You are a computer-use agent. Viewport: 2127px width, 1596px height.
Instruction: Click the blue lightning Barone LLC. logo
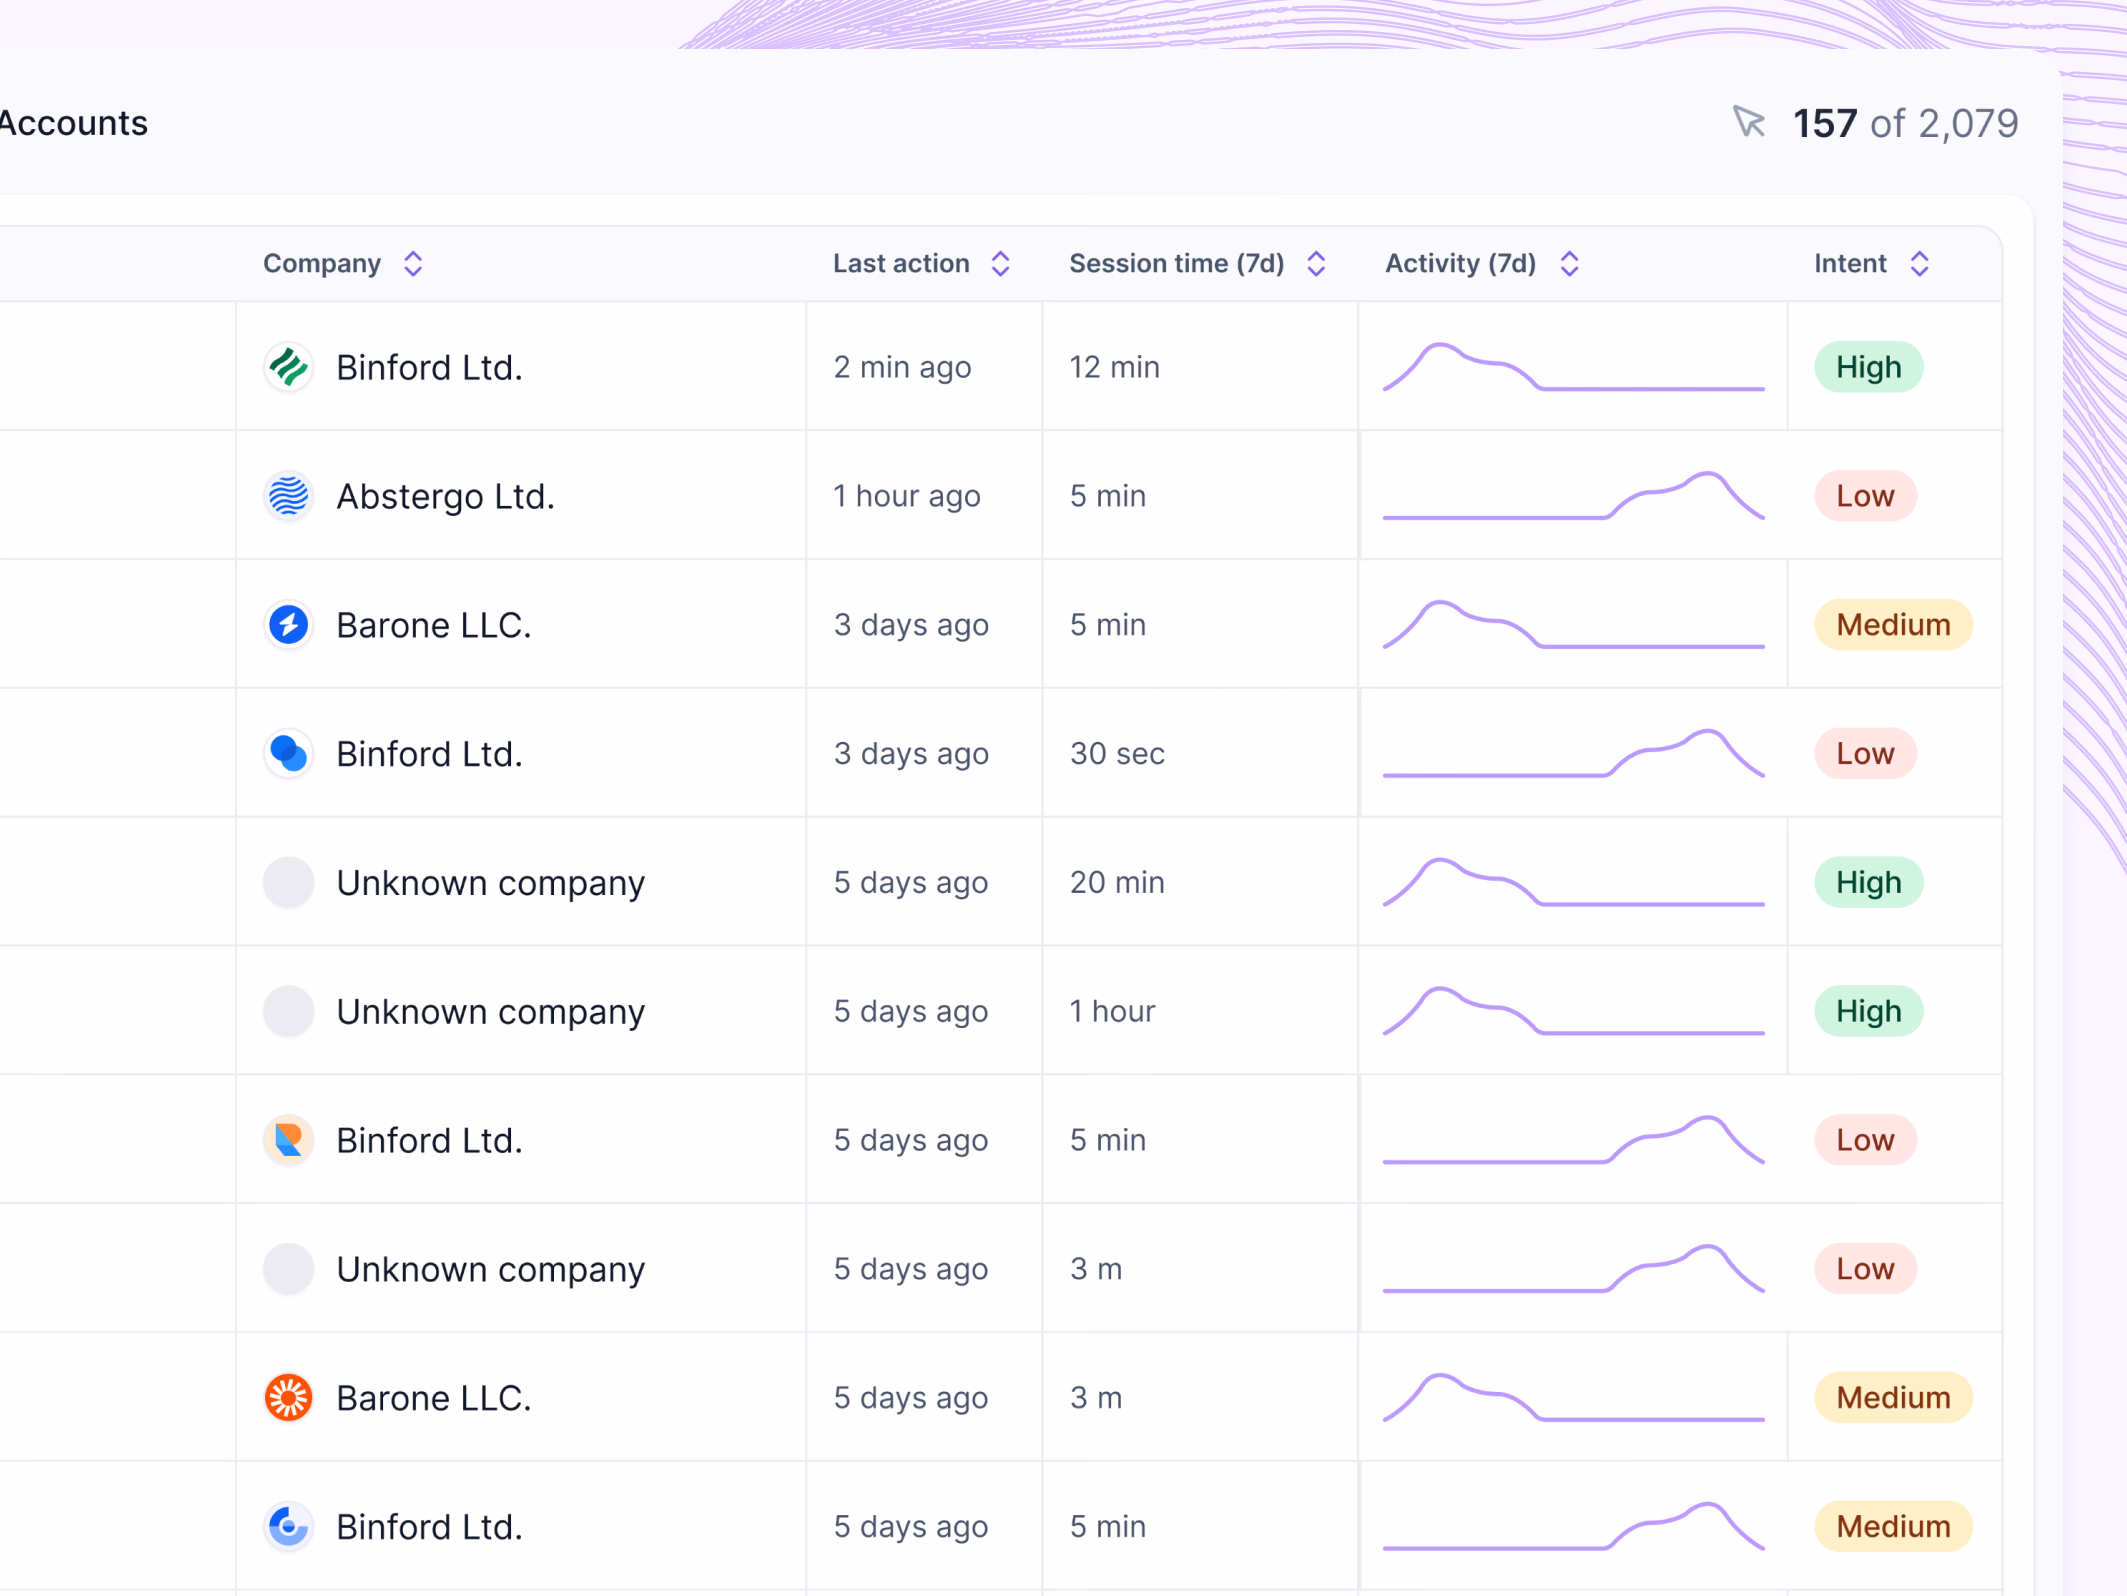click(288, 625)
